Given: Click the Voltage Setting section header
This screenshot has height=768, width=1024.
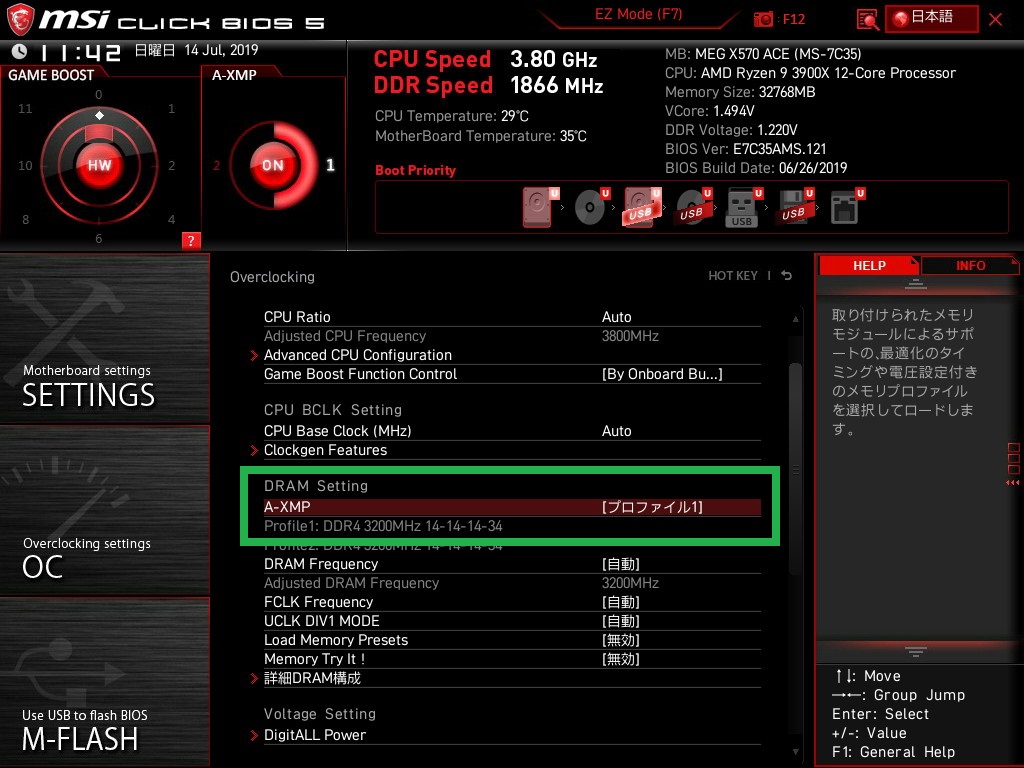Looking at the screenshot, I should (x=320, y=714).
